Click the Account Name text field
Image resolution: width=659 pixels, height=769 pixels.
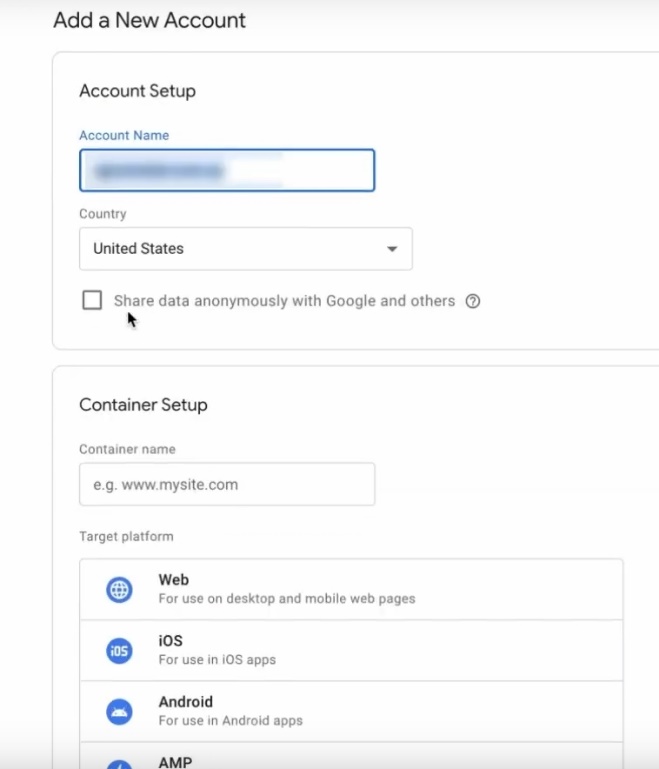(226, 170)
